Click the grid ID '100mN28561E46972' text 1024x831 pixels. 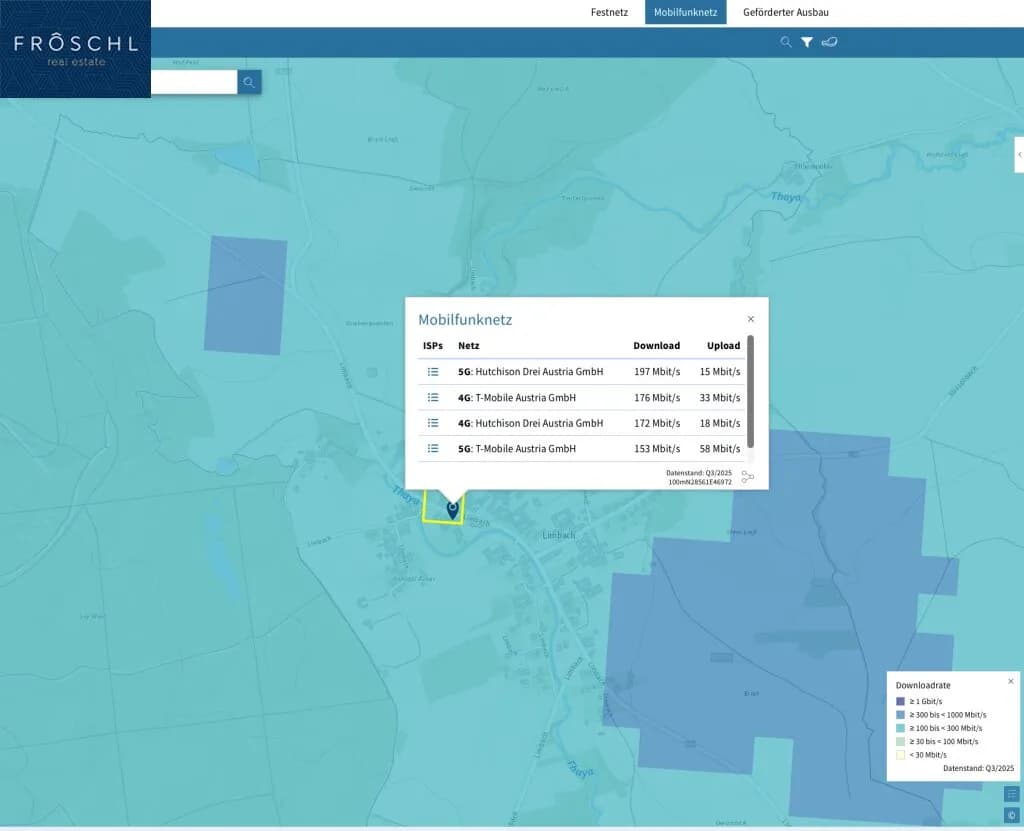(700, 482)
